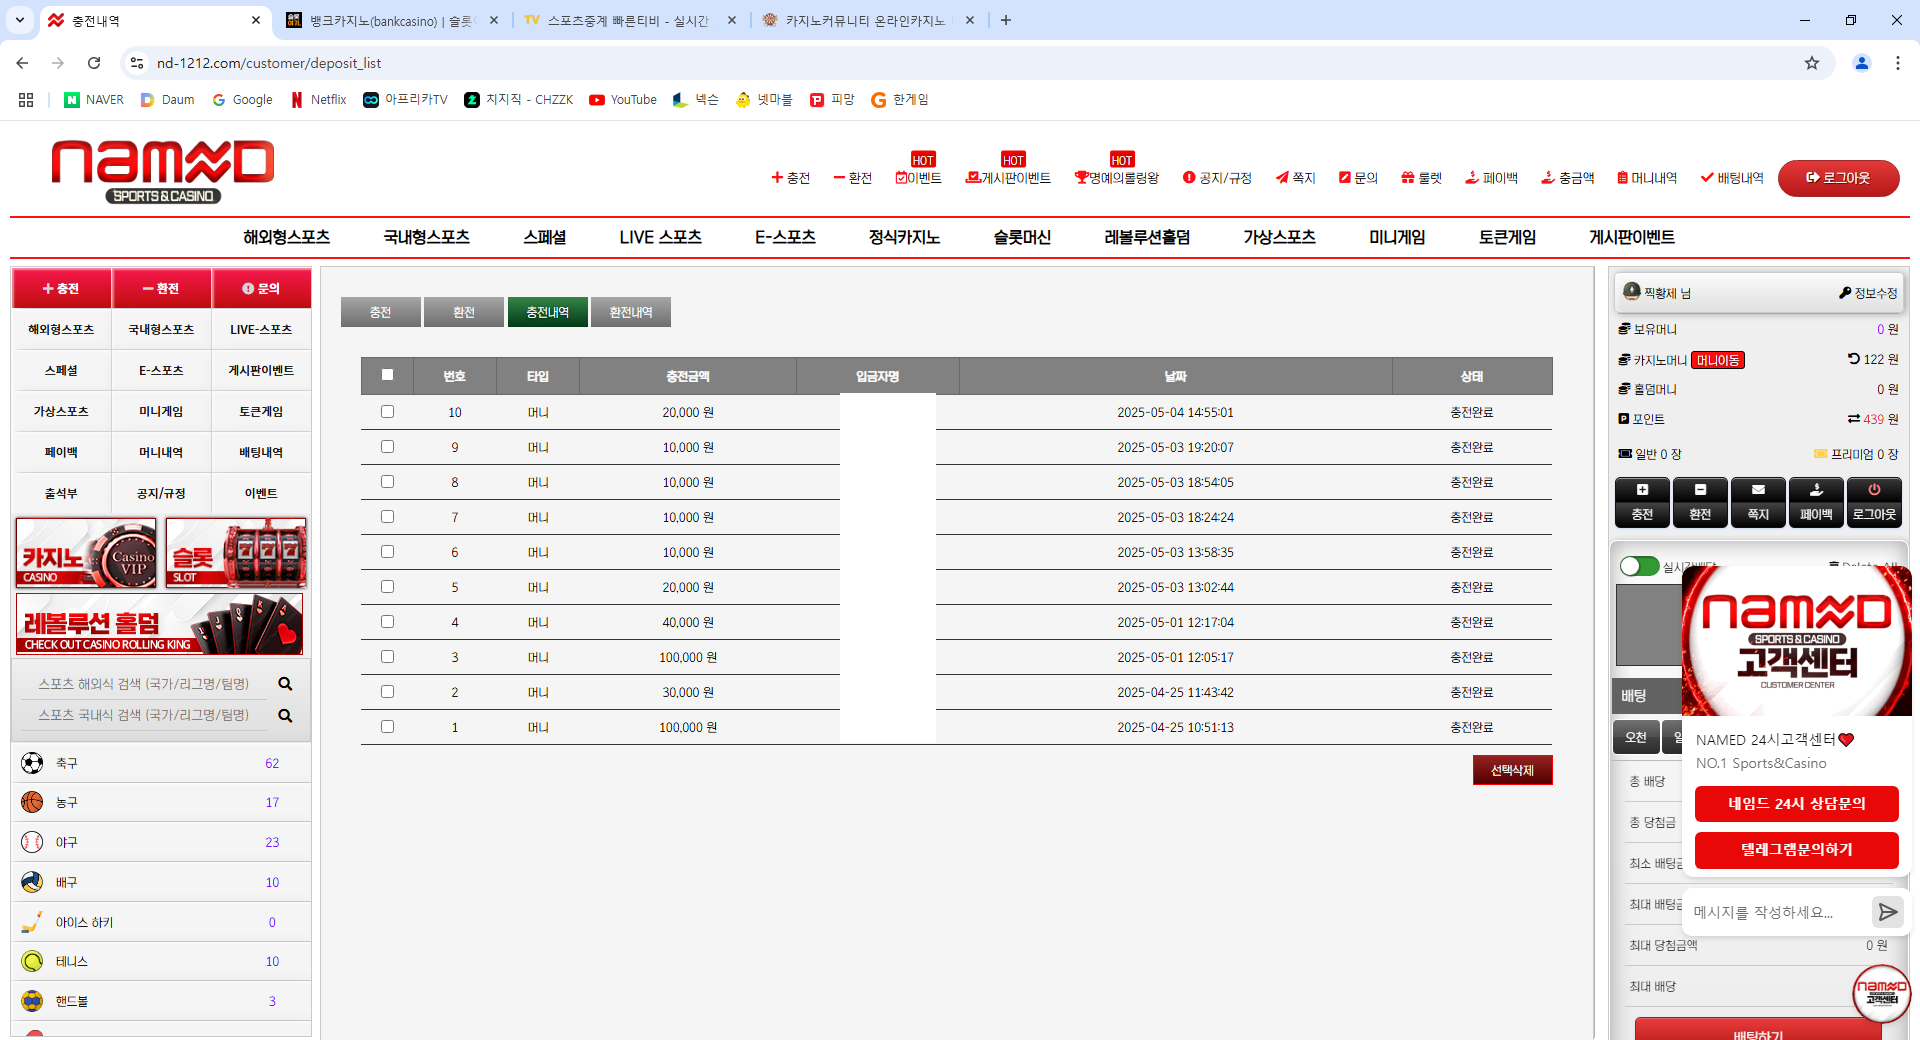This screenshot has width=1920, height=1040.
Task: Check the box for deposit row 10
Action: [387, 412]
